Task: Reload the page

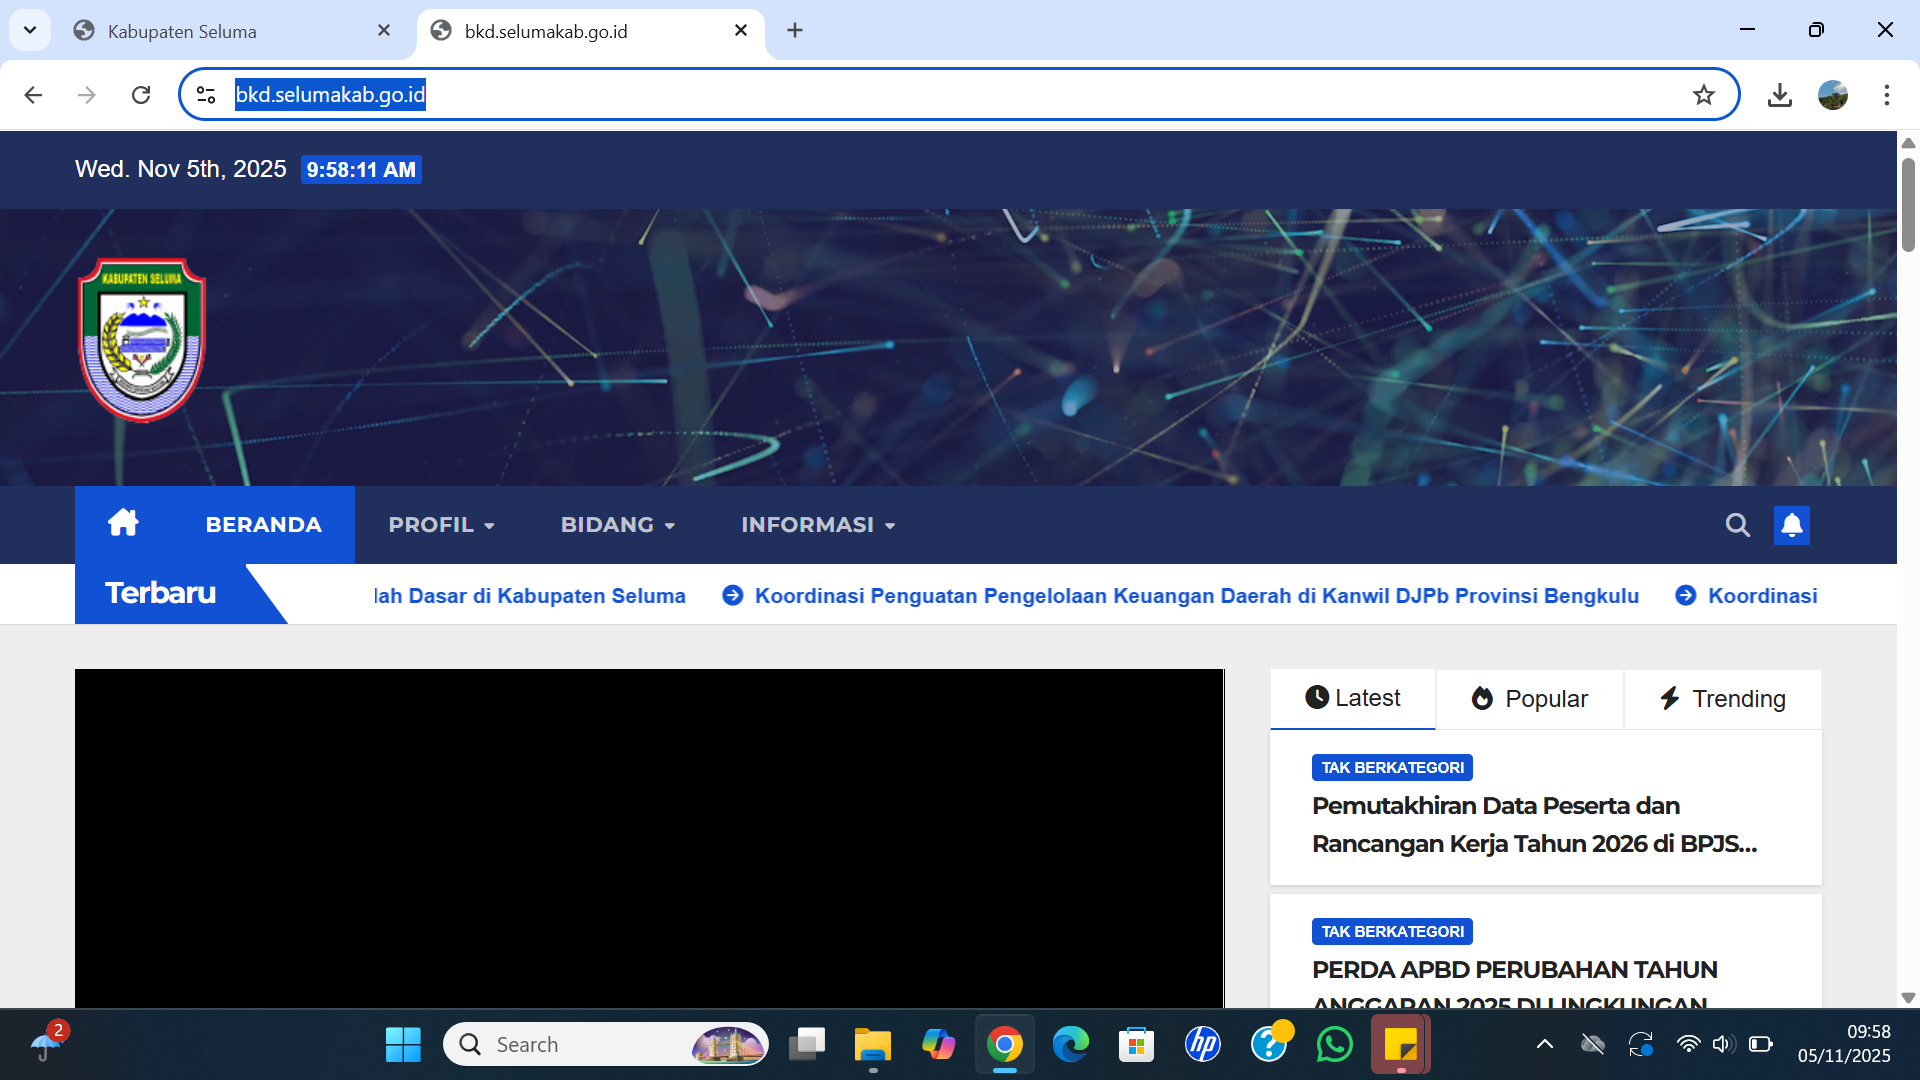Action: coord(141,95)
